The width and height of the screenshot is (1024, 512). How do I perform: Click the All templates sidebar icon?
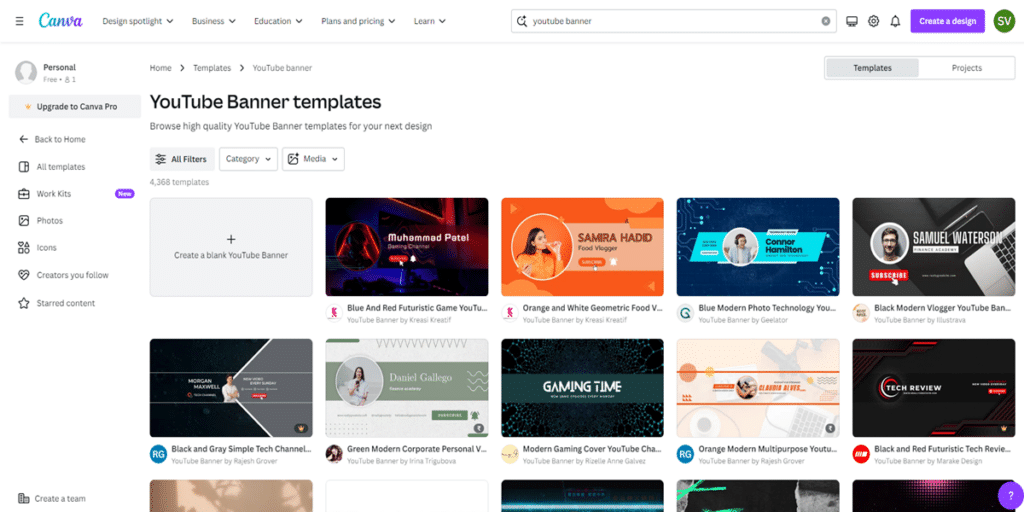(x=24, y=167)
